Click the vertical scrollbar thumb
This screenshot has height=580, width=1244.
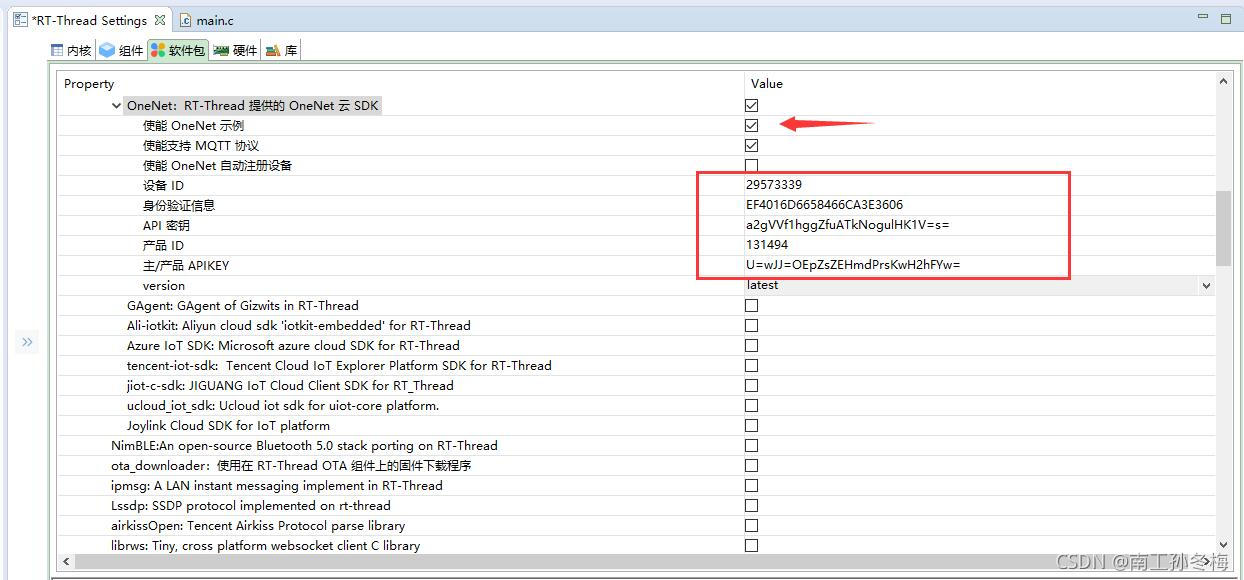1223,228
